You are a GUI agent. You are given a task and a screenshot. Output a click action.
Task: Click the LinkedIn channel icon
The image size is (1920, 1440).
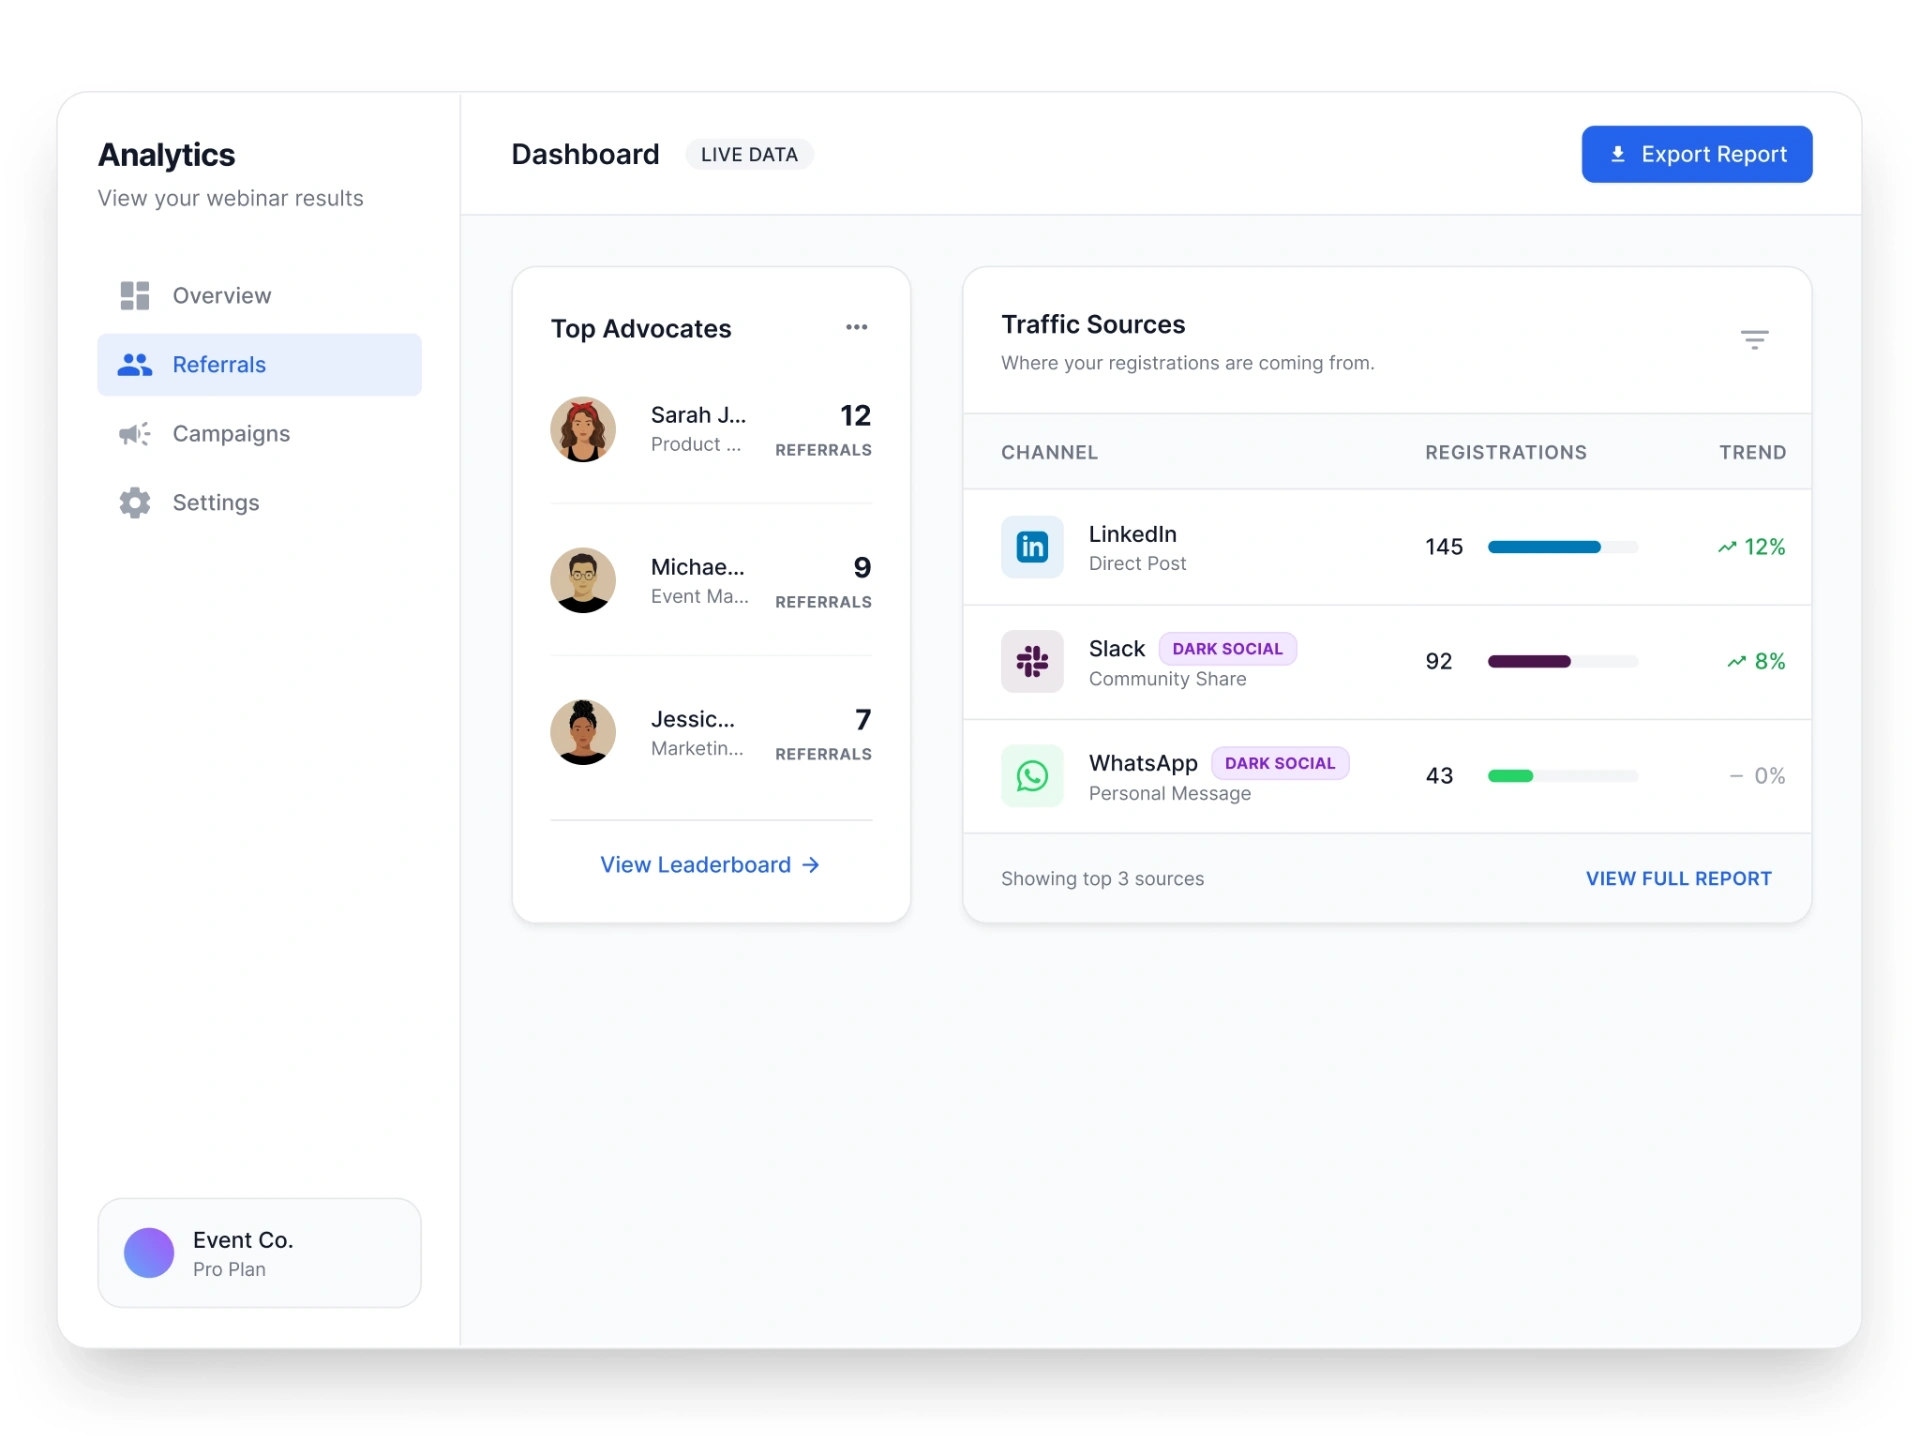[x=1032, y=547]
